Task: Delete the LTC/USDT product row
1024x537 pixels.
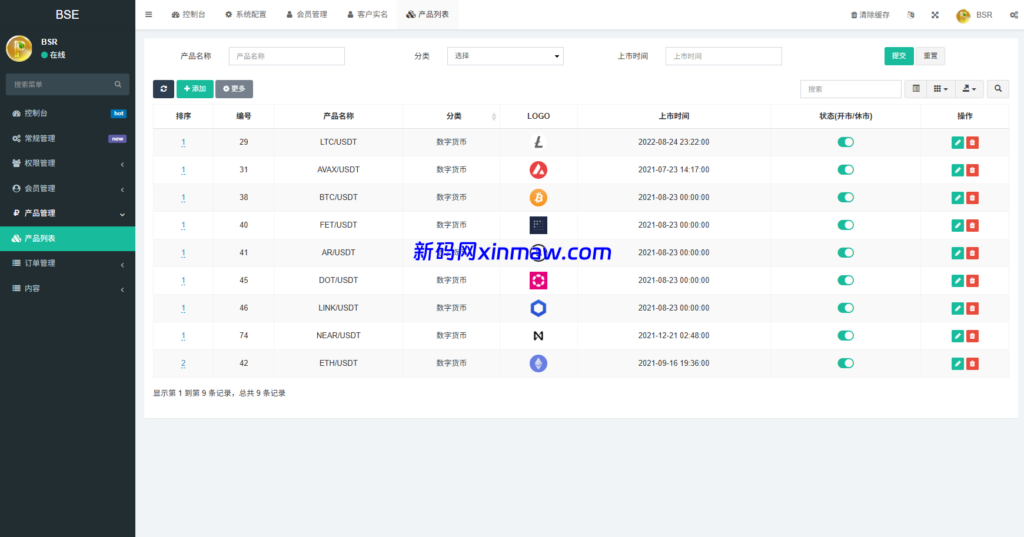Action: pos(972,142)
